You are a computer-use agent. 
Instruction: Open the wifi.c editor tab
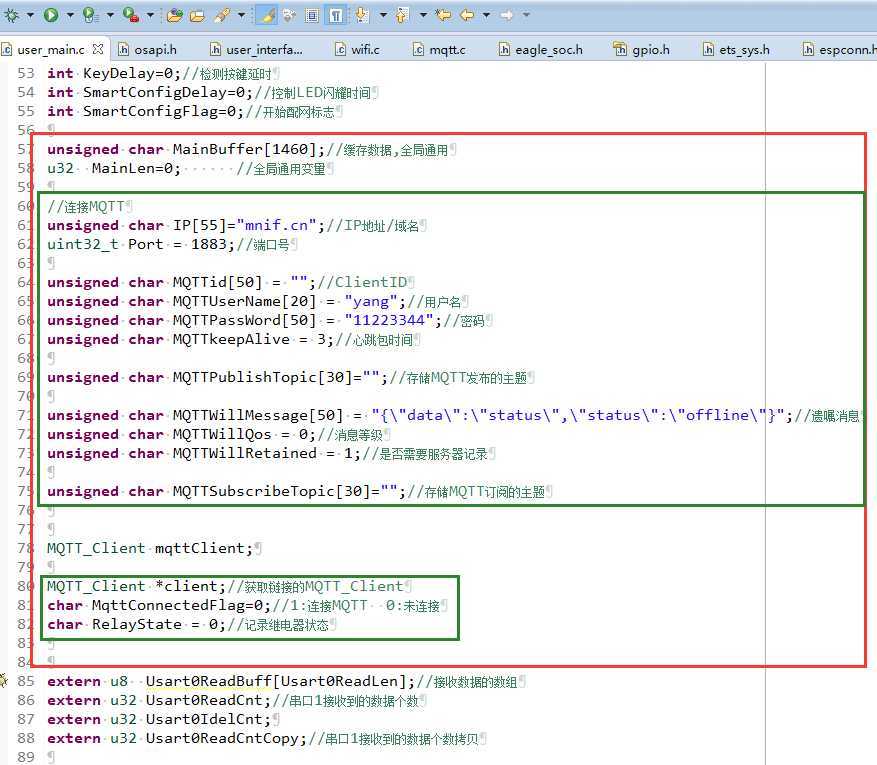357,50
